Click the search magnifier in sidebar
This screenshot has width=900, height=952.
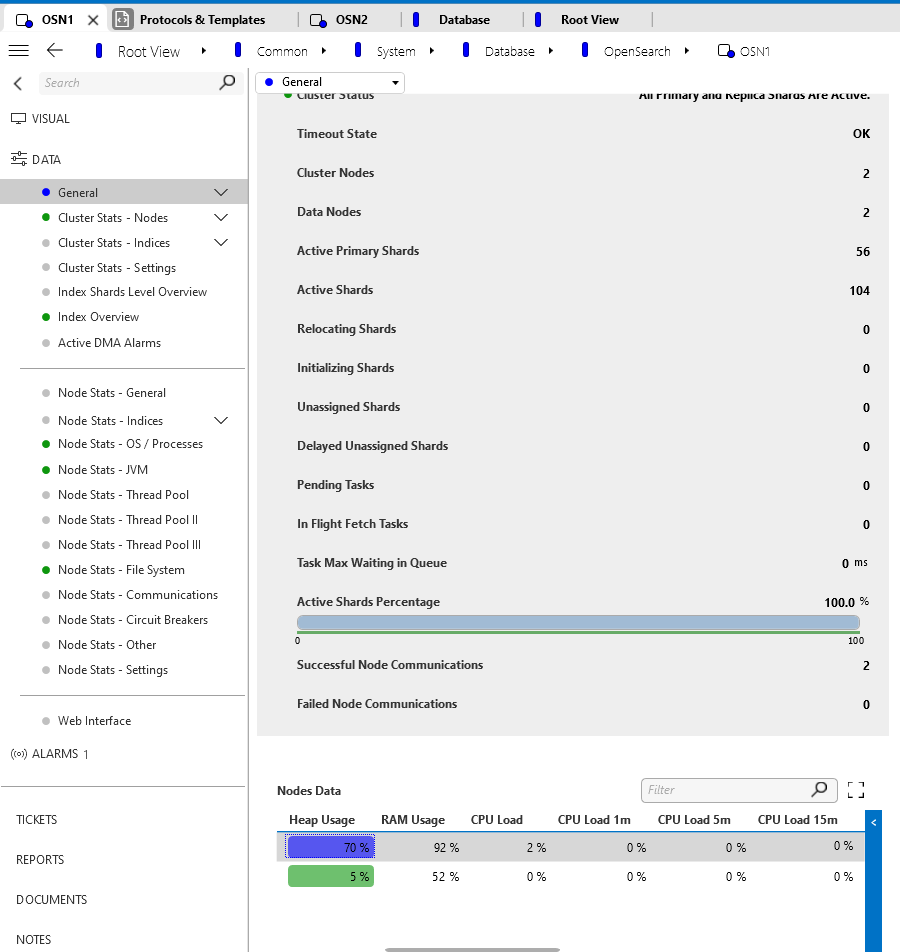(x=227, y=83)
